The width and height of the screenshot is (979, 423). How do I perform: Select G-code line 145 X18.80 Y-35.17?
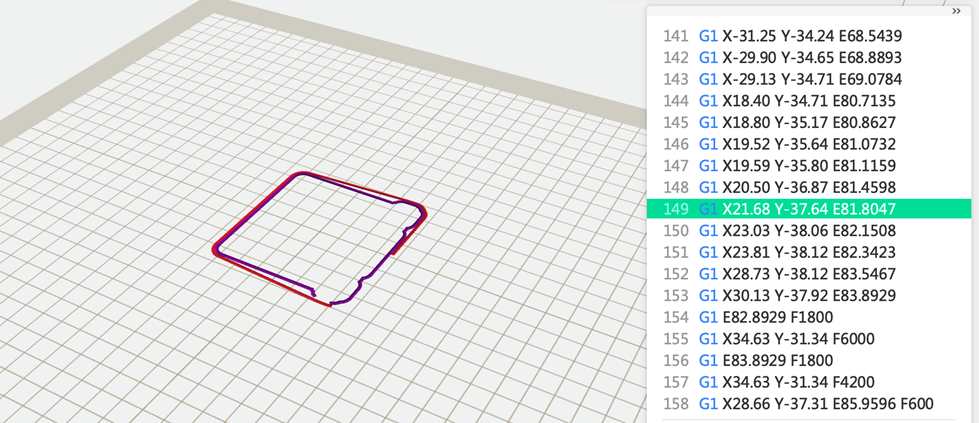pyautogui.click(x=809, y=122)
